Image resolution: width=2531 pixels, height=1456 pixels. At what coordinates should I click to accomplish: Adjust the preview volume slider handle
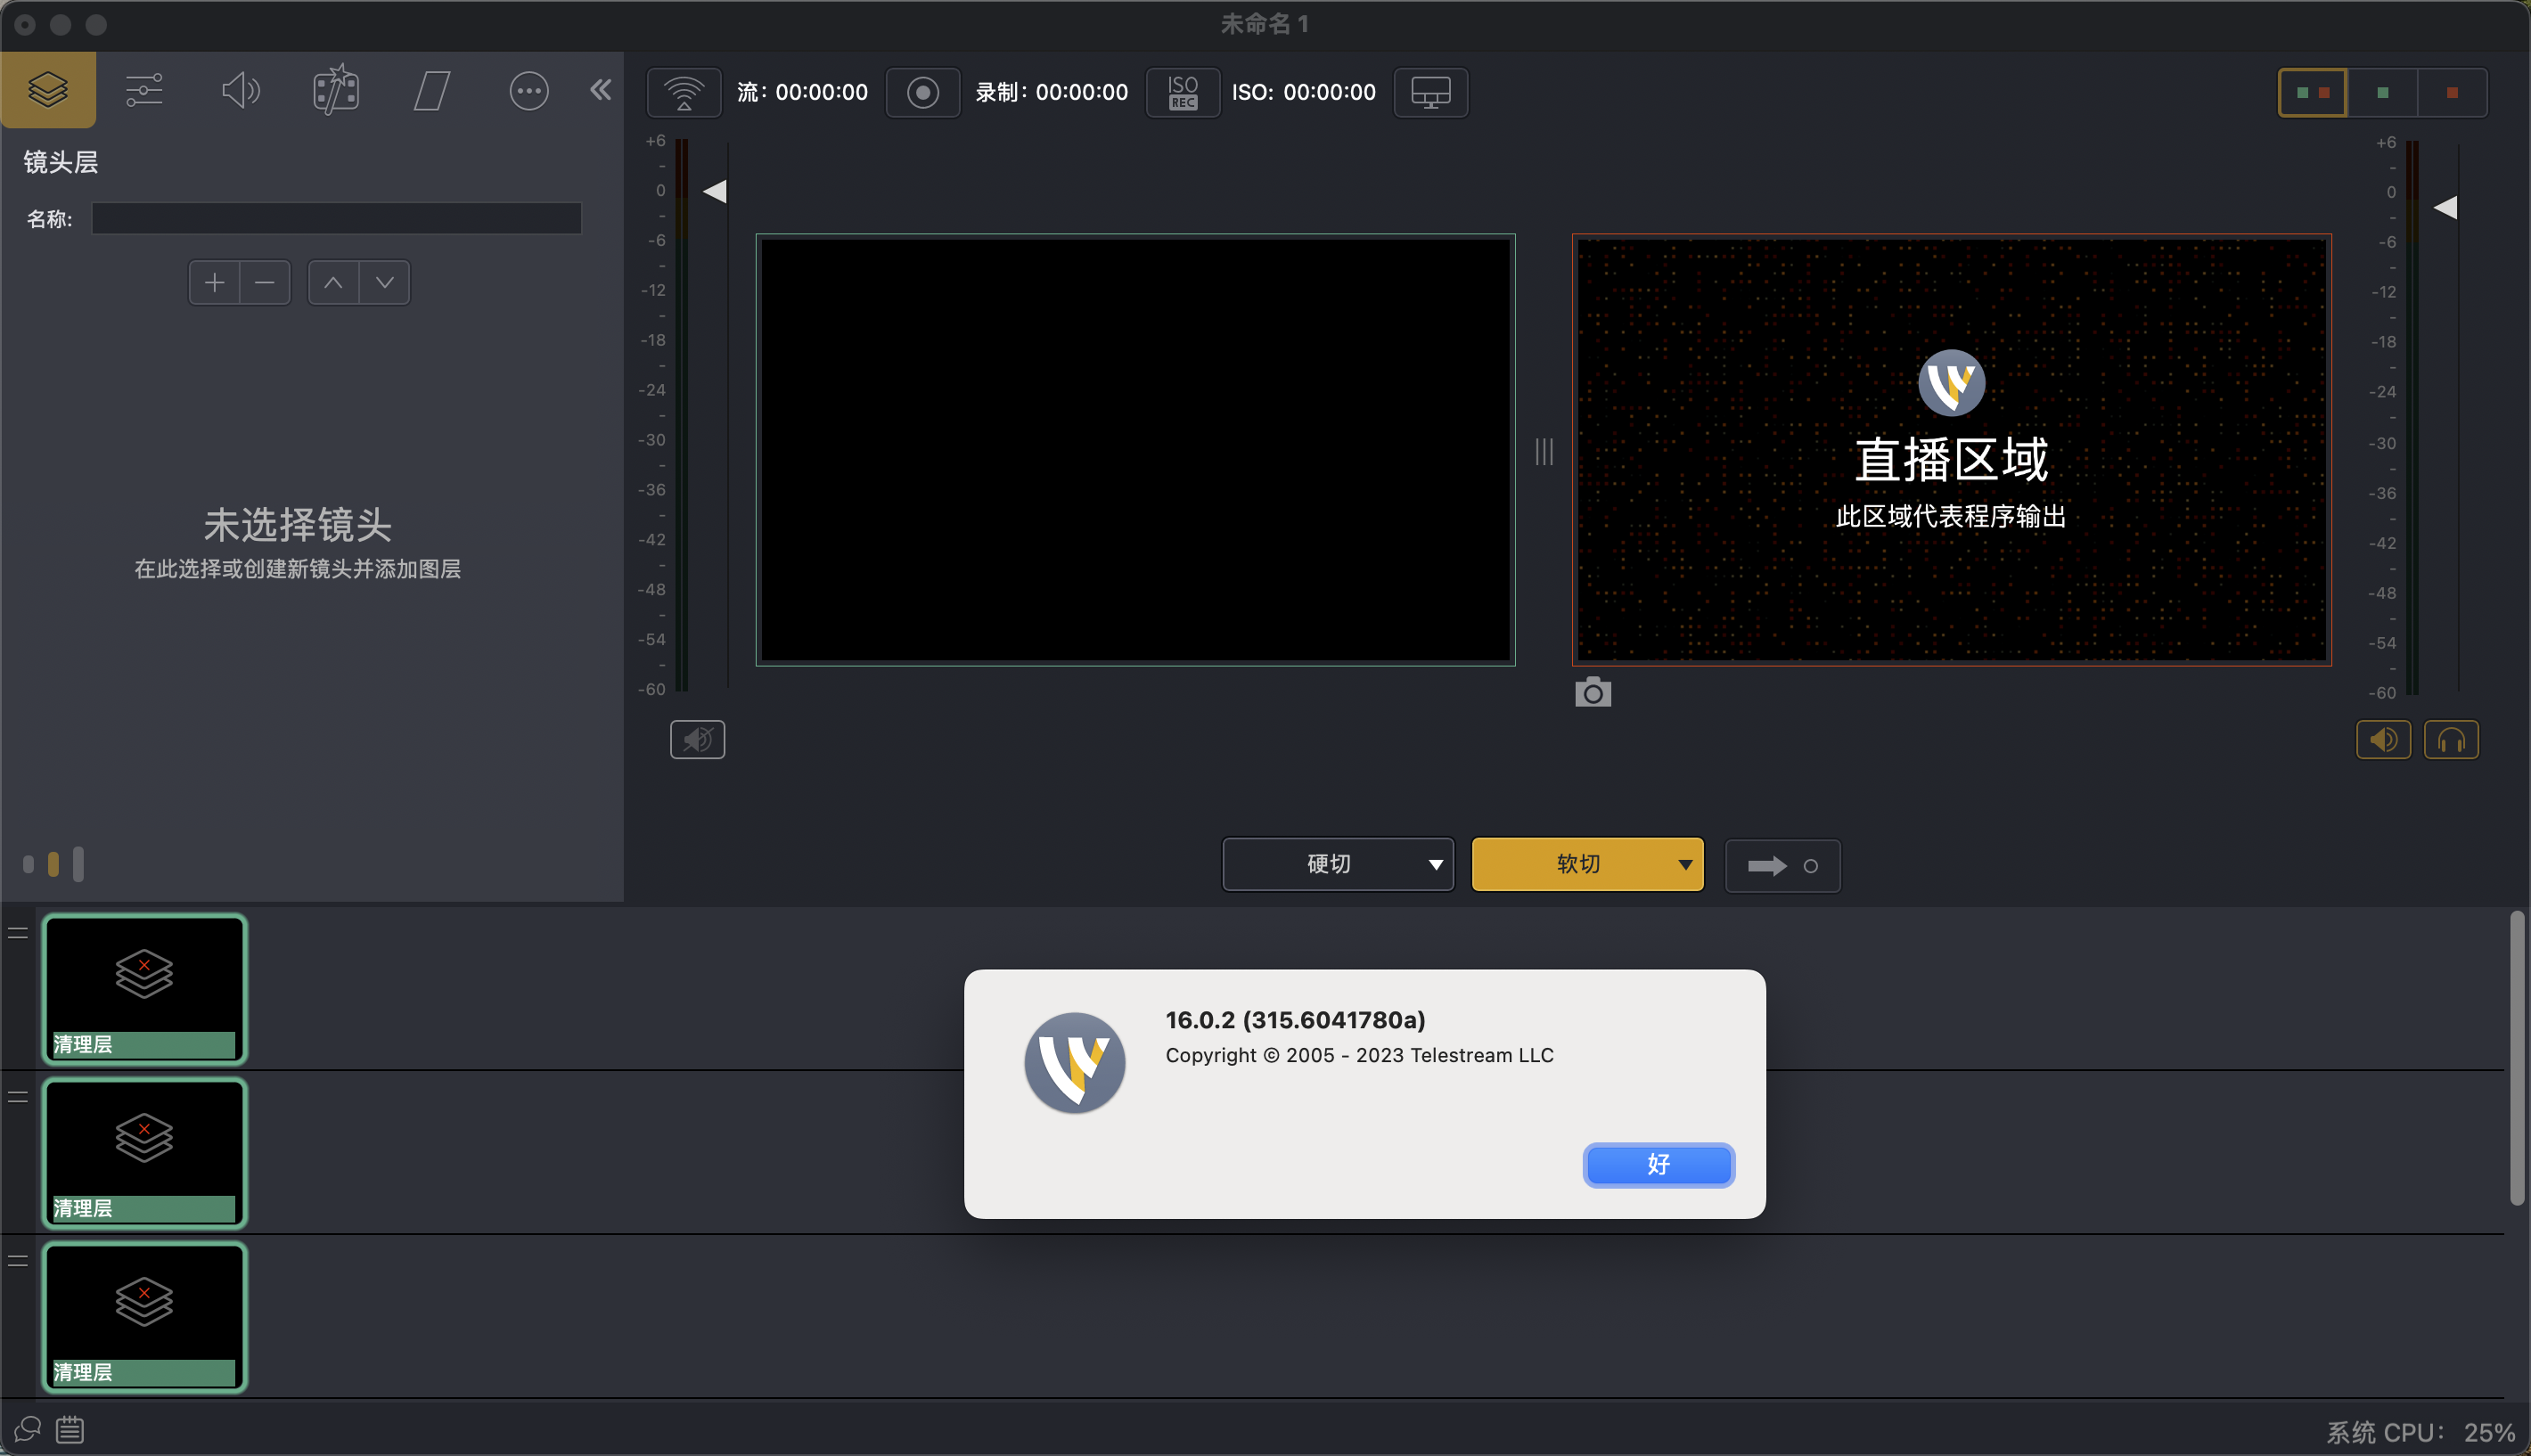click(714, 191)
